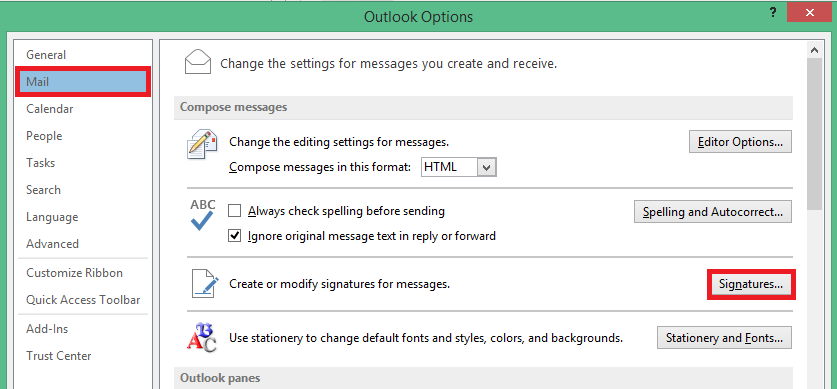Click the scrollbar up arrow
Image resolution: width=837 pixels, height=389 pixels.
(x=815, y=50)
